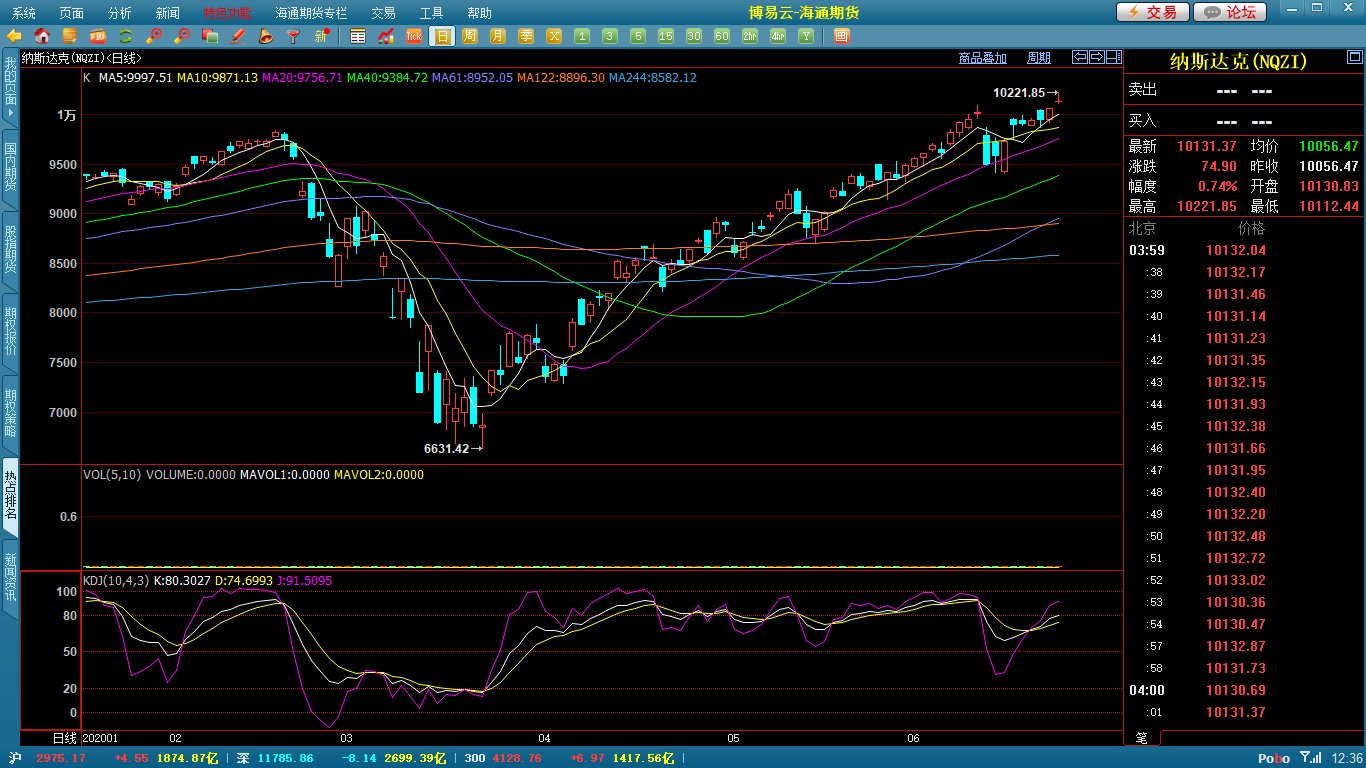Viewport: 1366px width, 768px height.
Task: Open the 工具 menu
Action: click(431, 13)
